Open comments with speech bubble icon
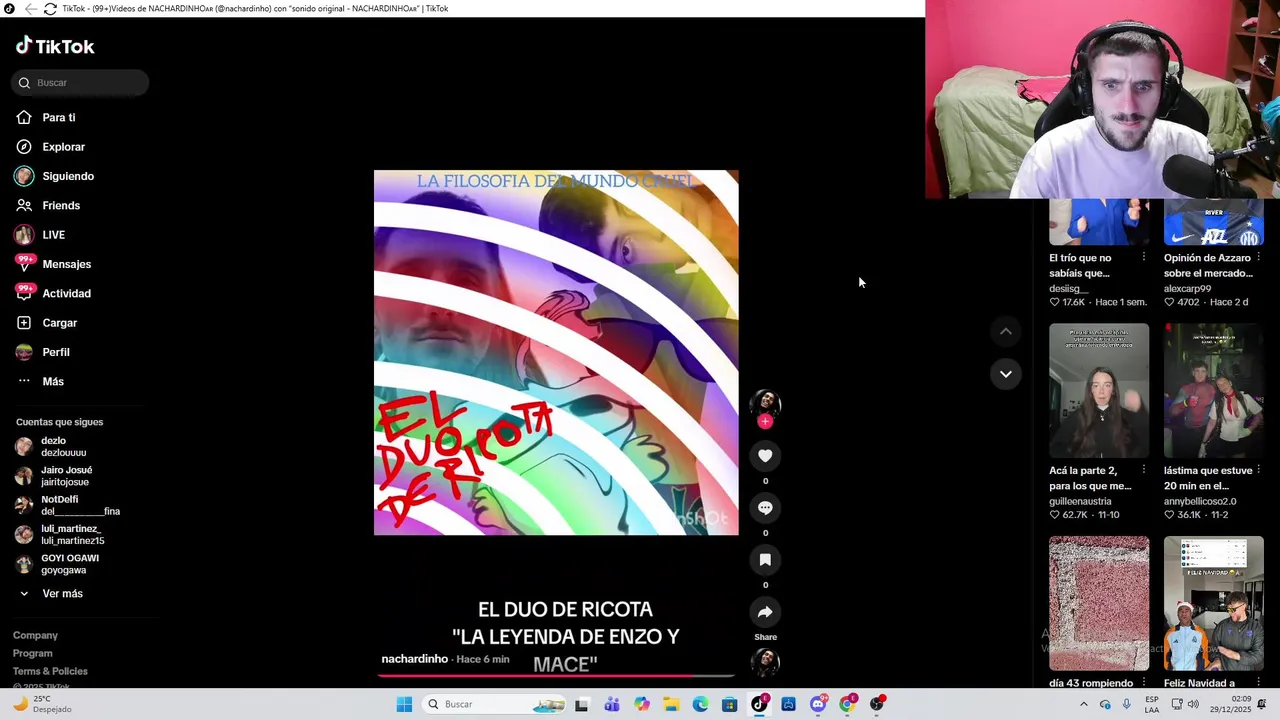The width and height of the screenshot is (1280, 720). [x=765, y=508]
